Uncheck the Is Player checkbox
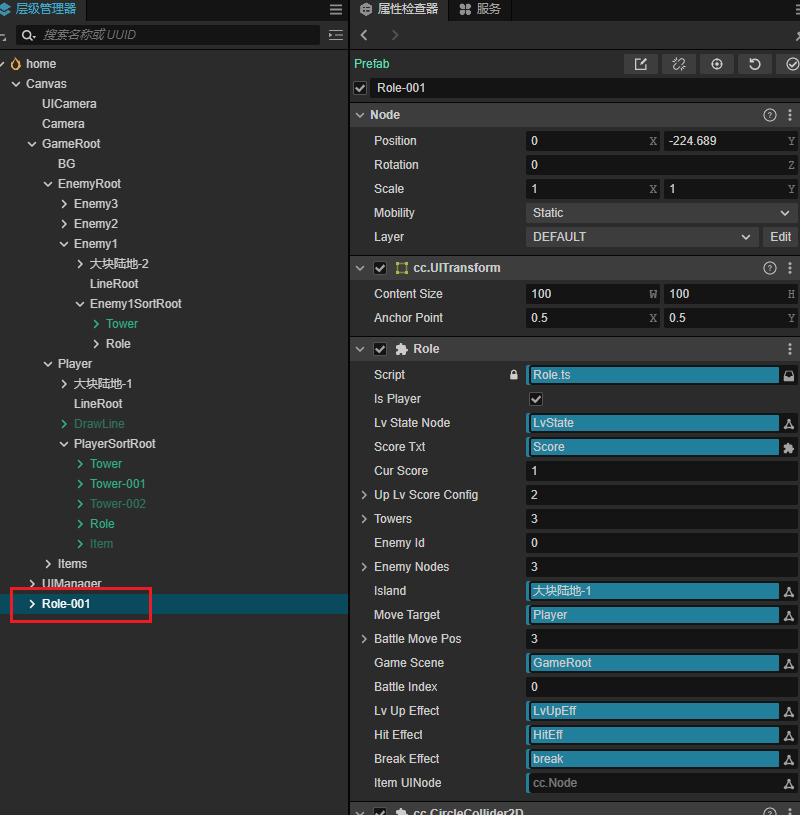 [536, 399]
